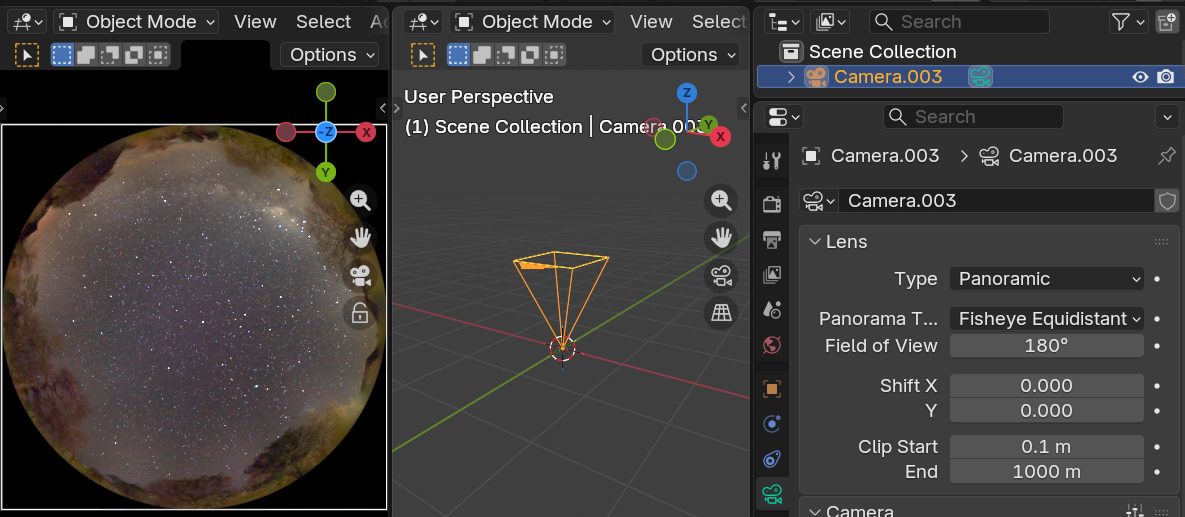
Task: Expand the Camera.003 tree item in outliner
Action: [x=791, y=77]
